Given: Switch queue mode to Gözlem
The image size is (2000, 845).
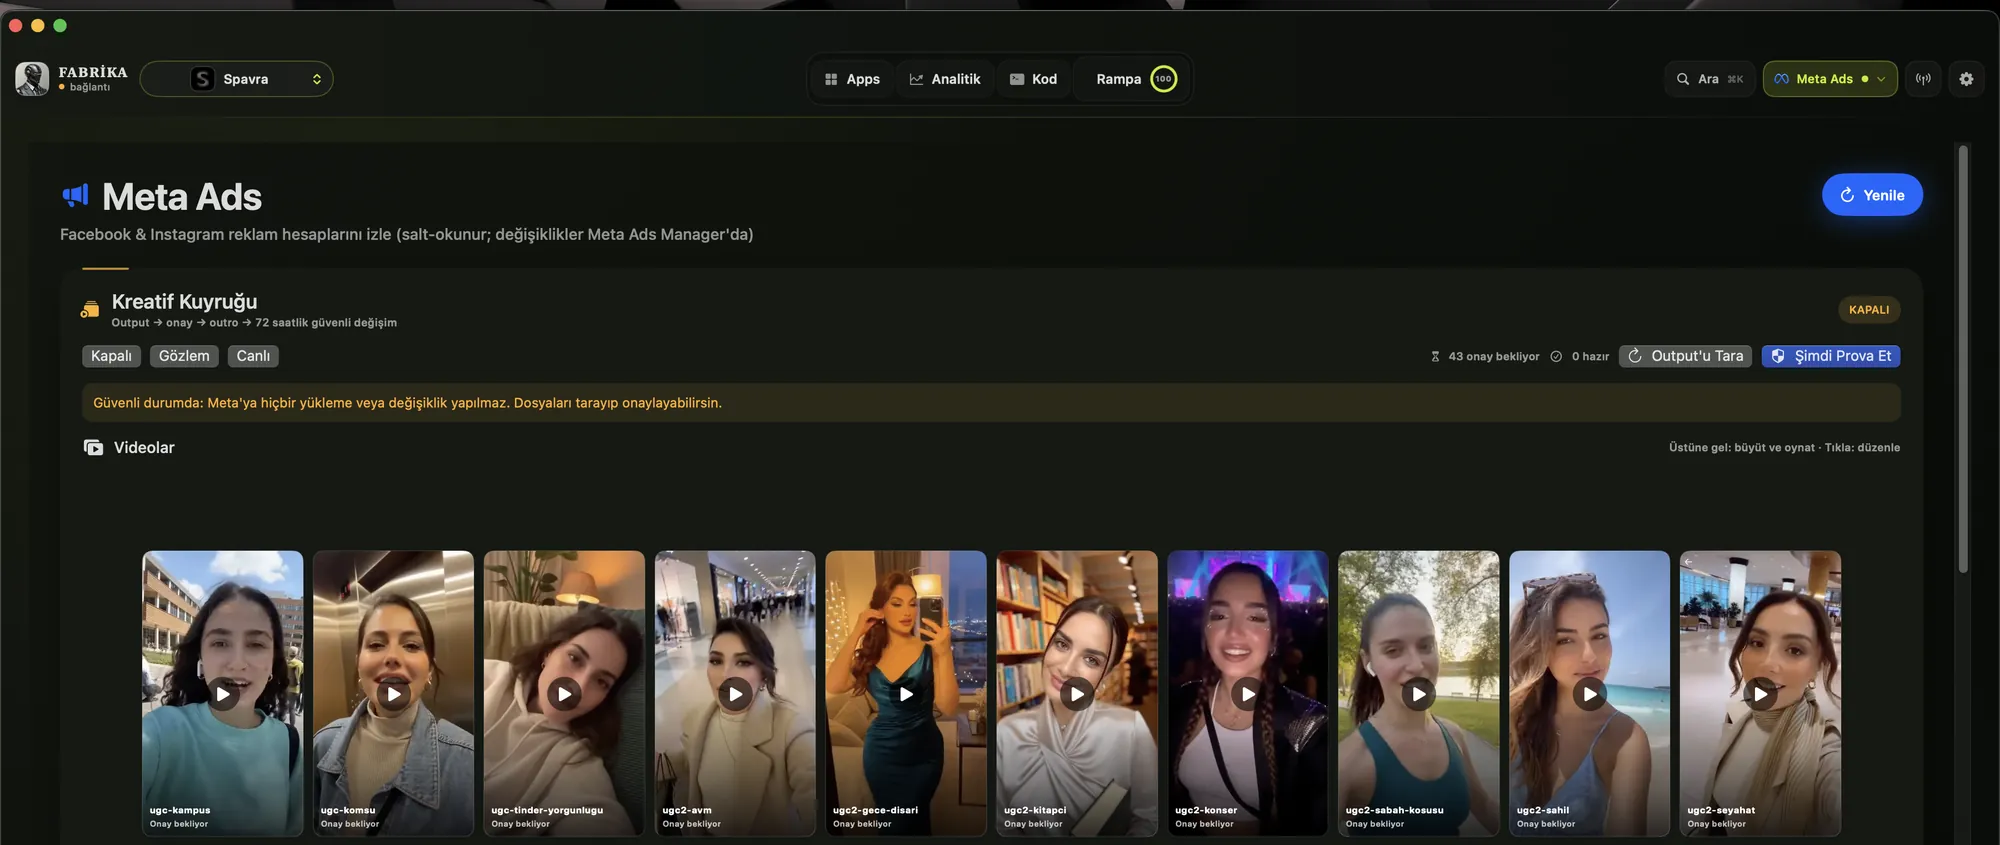Looking at the screenshot, I should 184,356.
